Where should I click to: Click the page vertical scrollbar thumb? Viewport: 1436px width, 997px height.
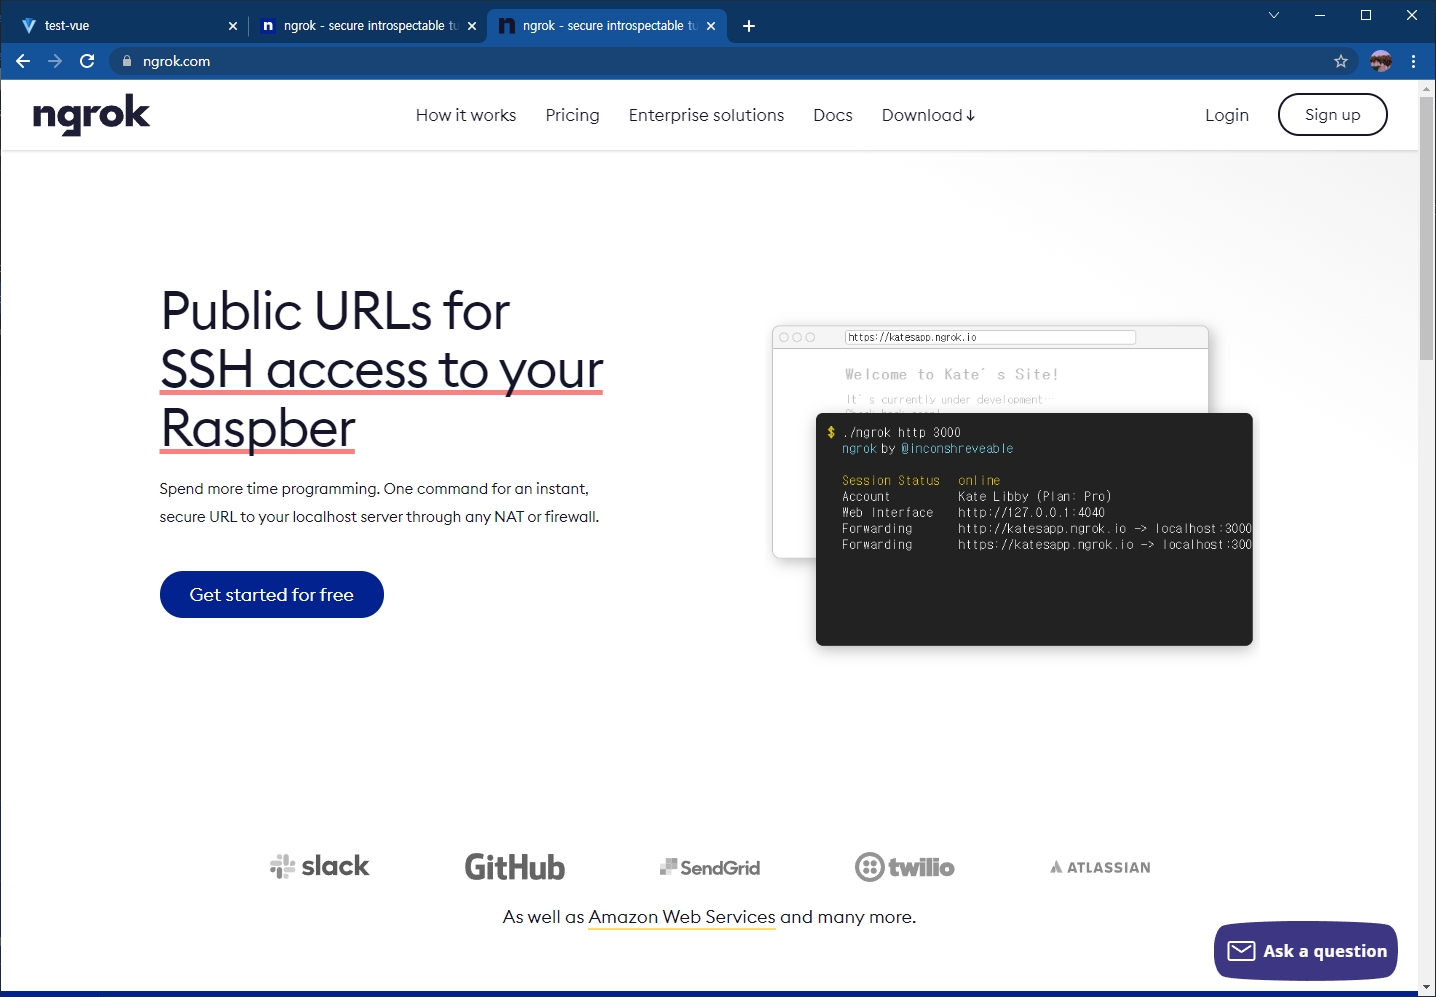point(1427,228)
